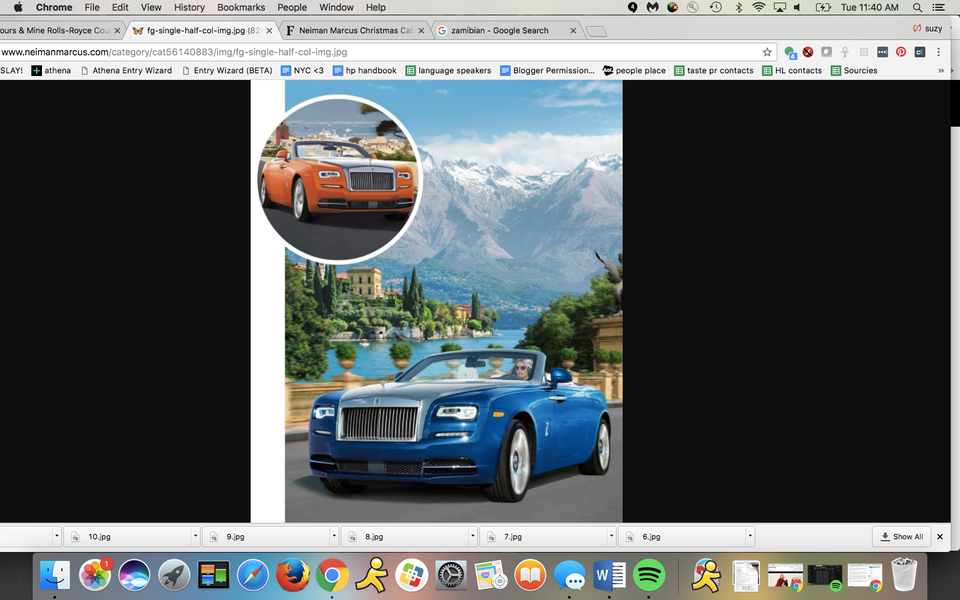Viewport: 960px width, 600px height.
Task: Open Microsoft Word from the Dock
Action: (609, 575)
